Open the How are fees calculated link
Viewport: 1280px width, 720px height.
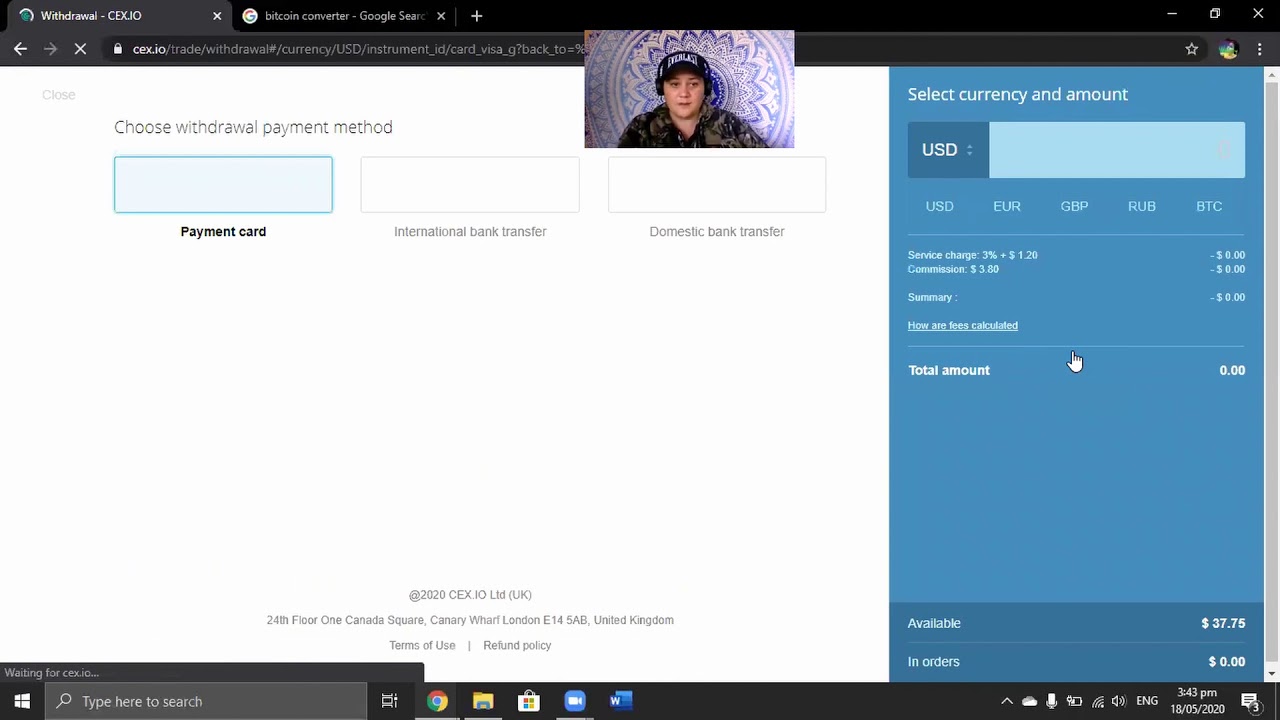click(x=963, y=325)
